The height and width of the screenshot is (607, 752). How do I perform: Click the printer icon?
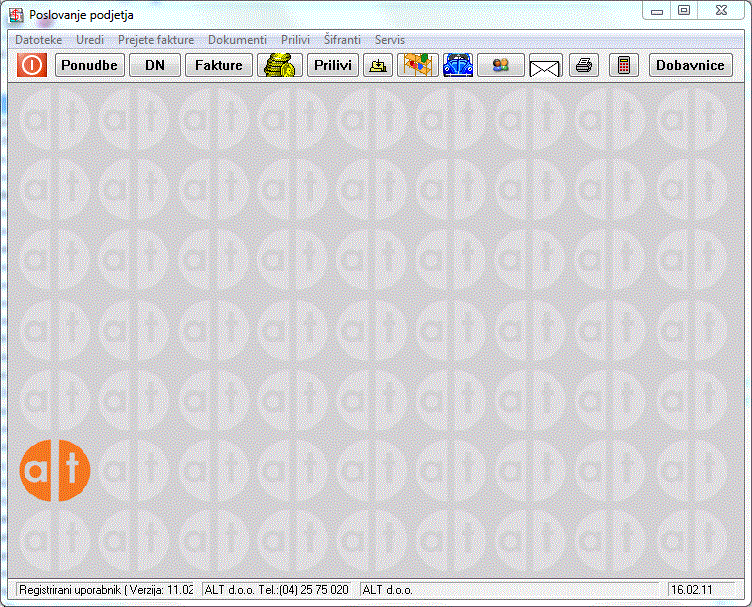[584, 65]
